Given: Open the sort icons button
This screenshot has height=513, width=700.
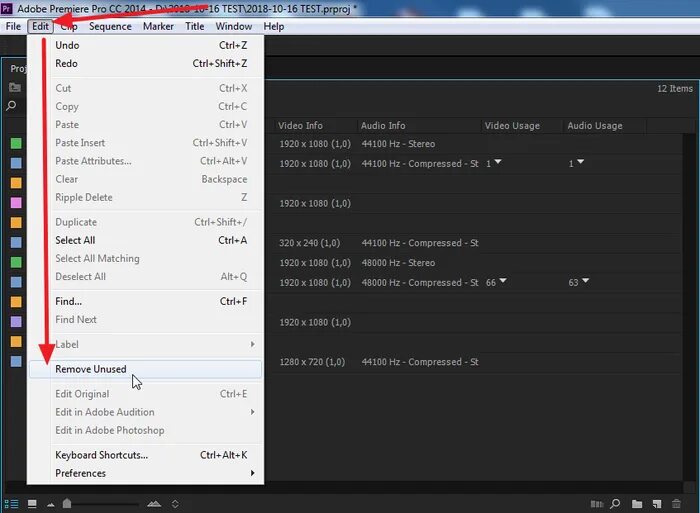Looking at the screenshot, I should 175,504.
